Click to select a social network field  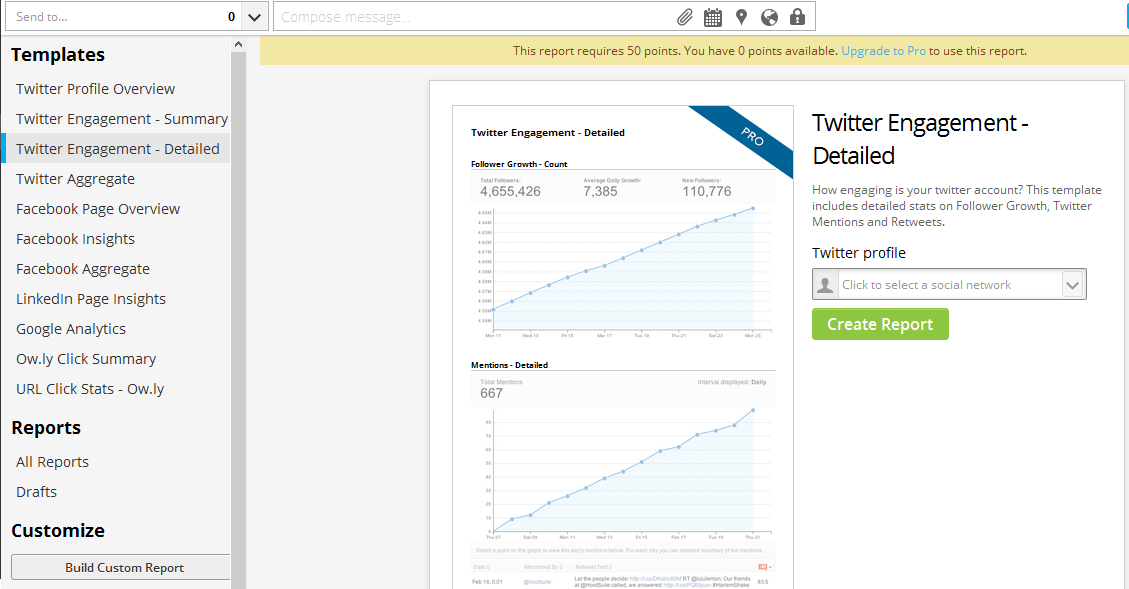[949, 284]
